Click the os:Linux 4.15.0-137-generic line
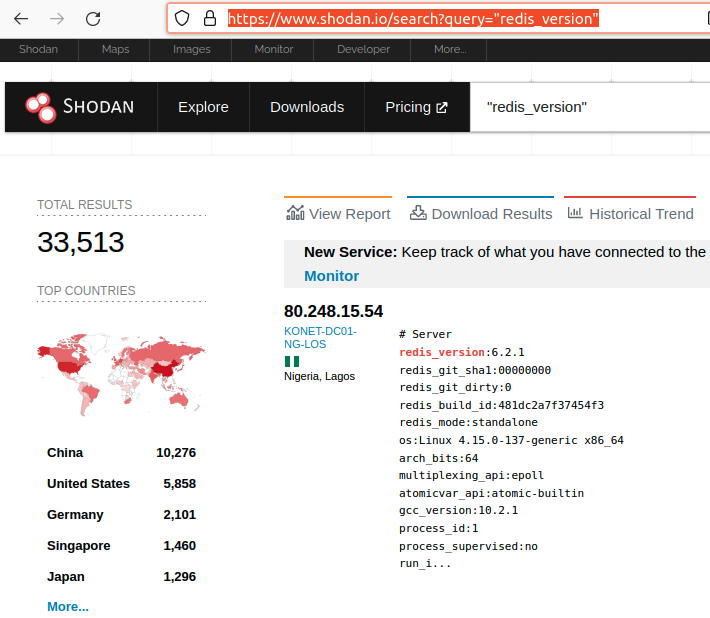This screenshot has height=618, width=710. (x=511, y=441)
